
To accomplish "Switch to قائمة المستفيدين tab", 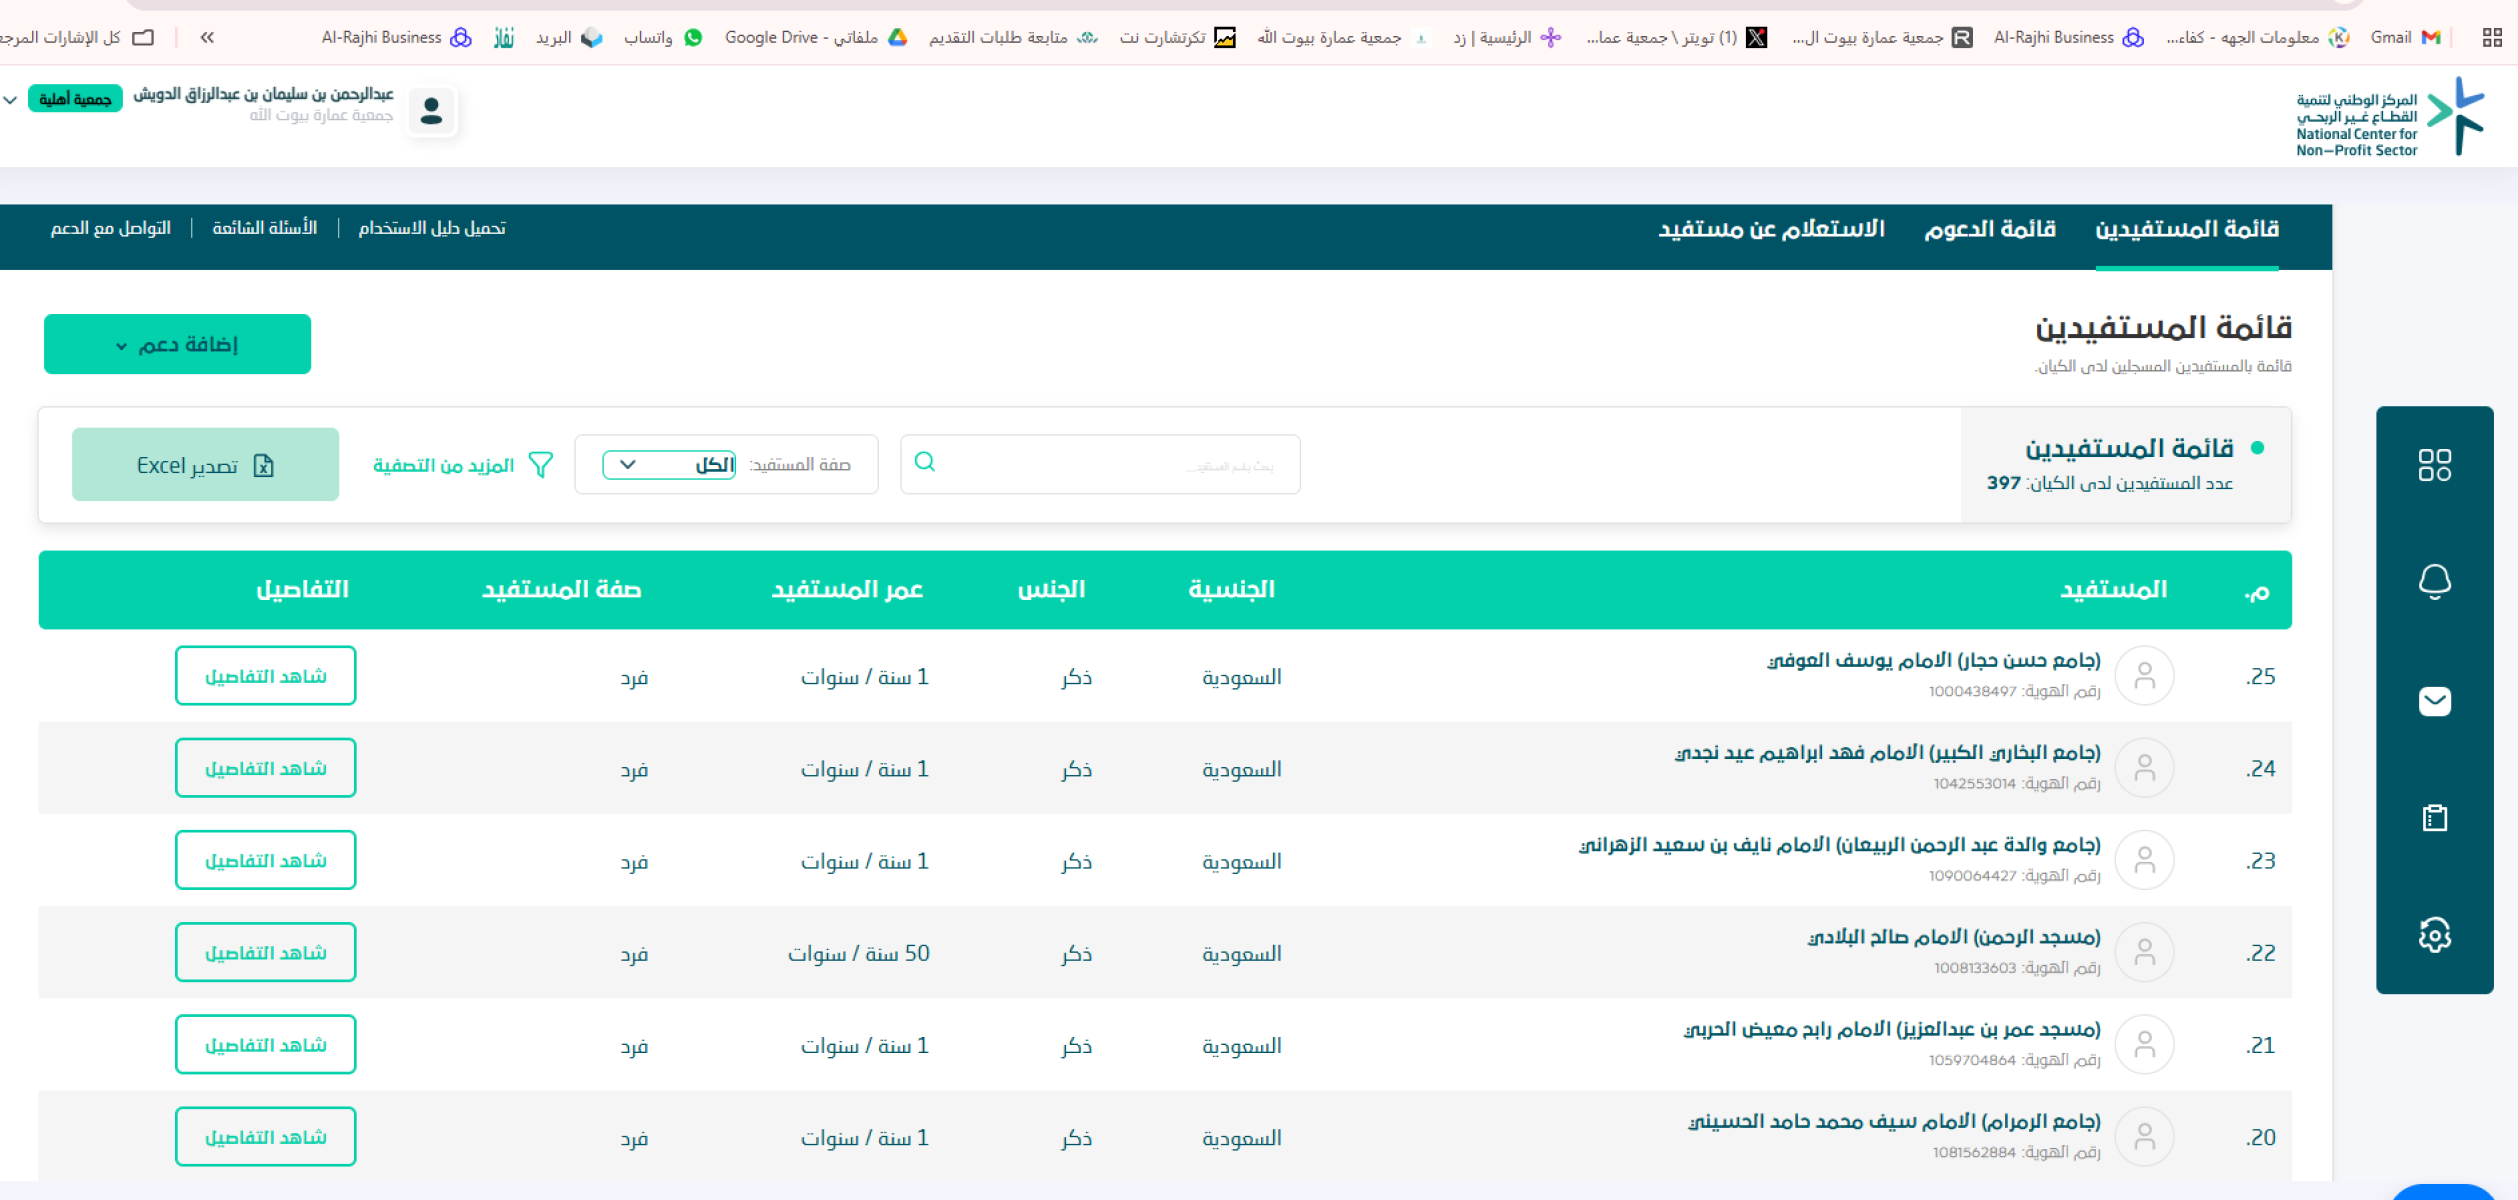I will pyautogui.click(x=2187, y=229).
